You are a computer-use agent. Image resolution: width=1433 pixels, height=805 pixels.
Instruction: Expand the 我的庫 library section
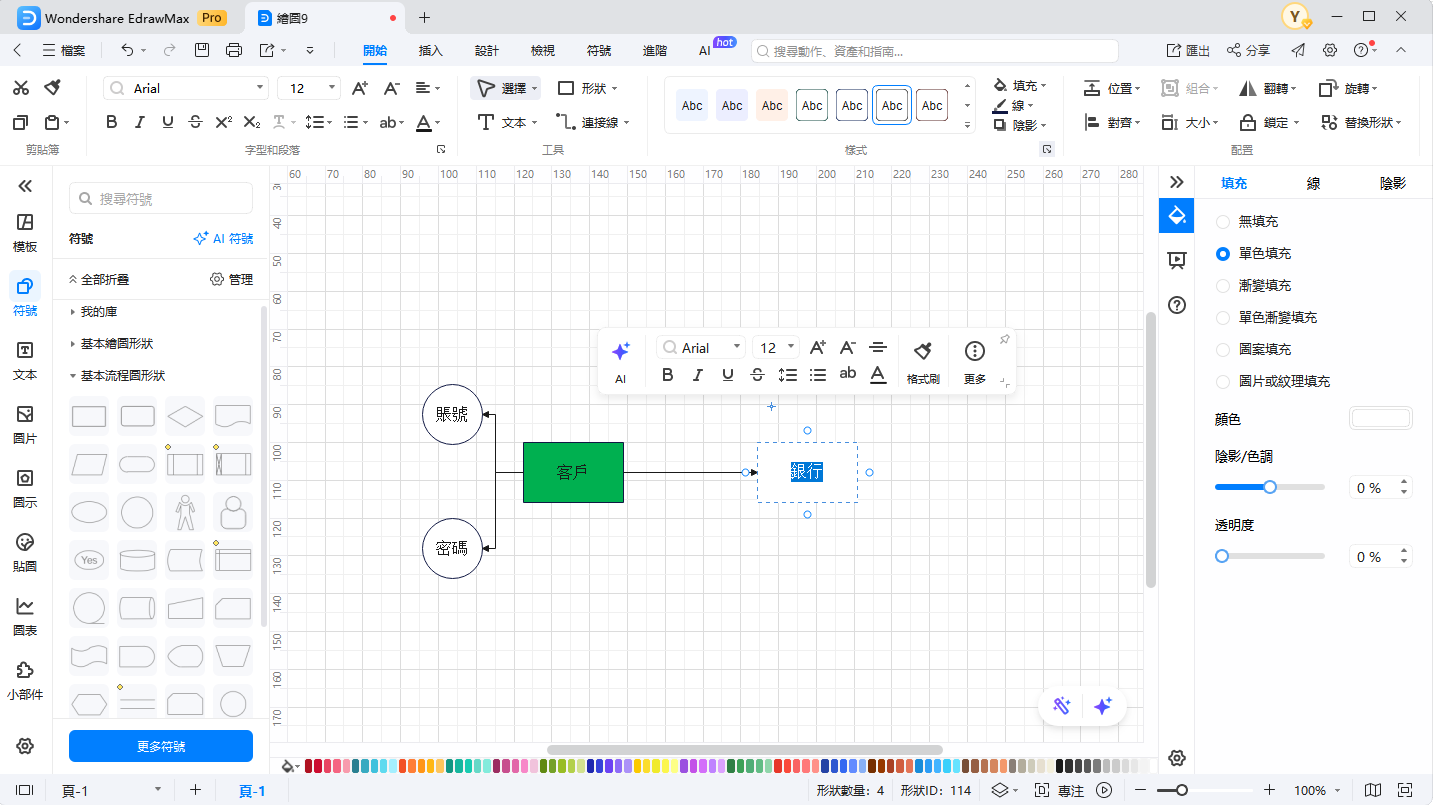point(99,312)
